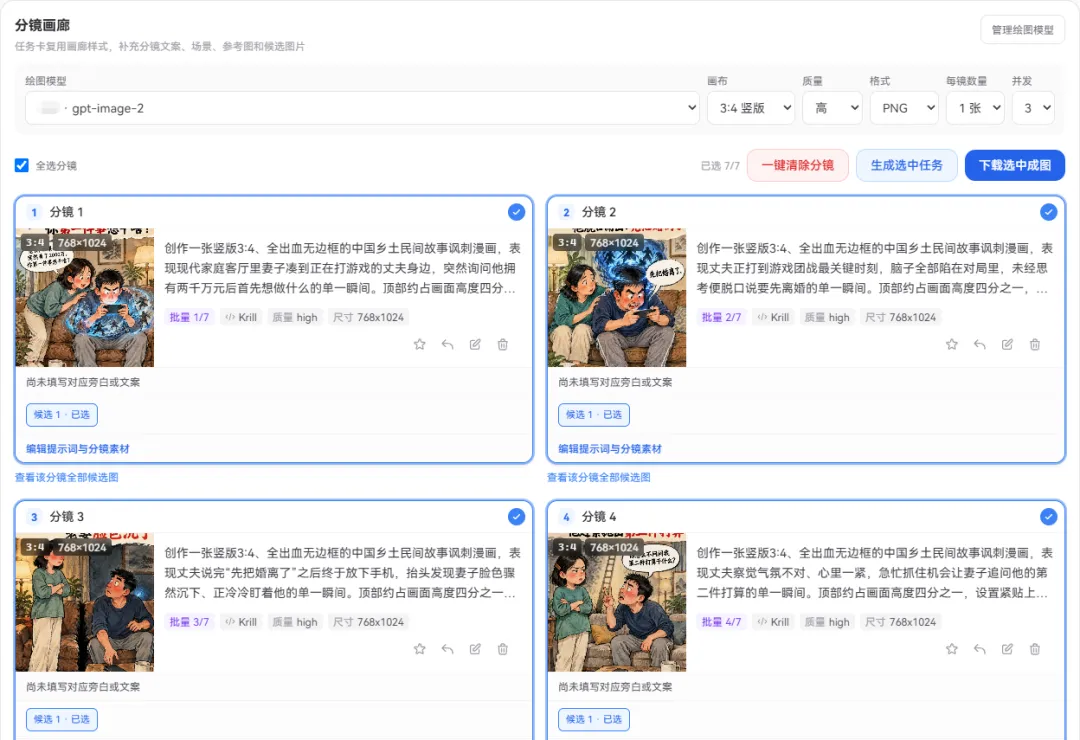This screenshot has height=740, width=1080.
Task: Deselect 分镜 1 via its blue checkmark
Action: [516, 212]
